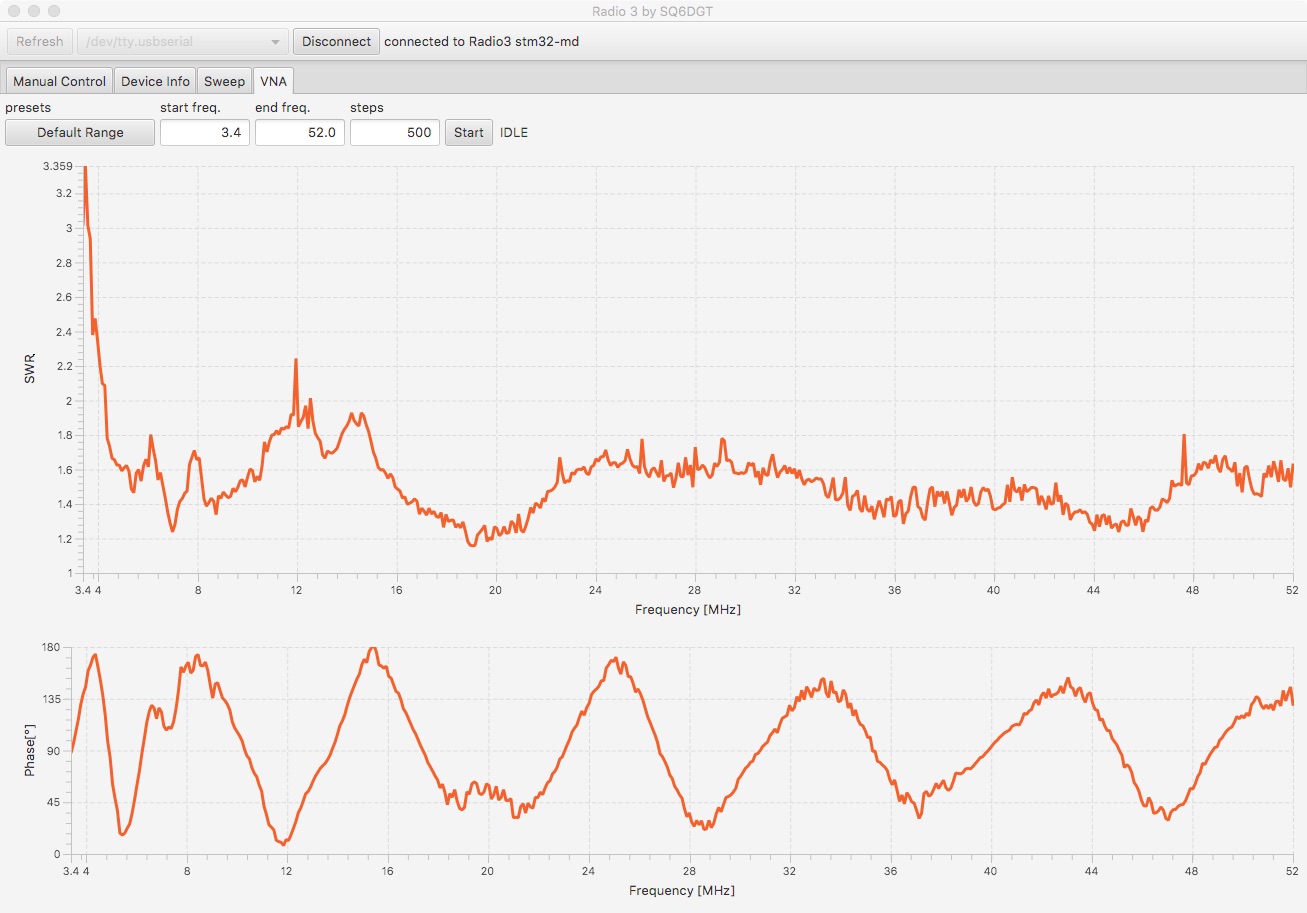Open the /dev/tty.usbserial port dropdown
The height and width of the screenshot is (913, 1307).
click(x=182, y=41)
